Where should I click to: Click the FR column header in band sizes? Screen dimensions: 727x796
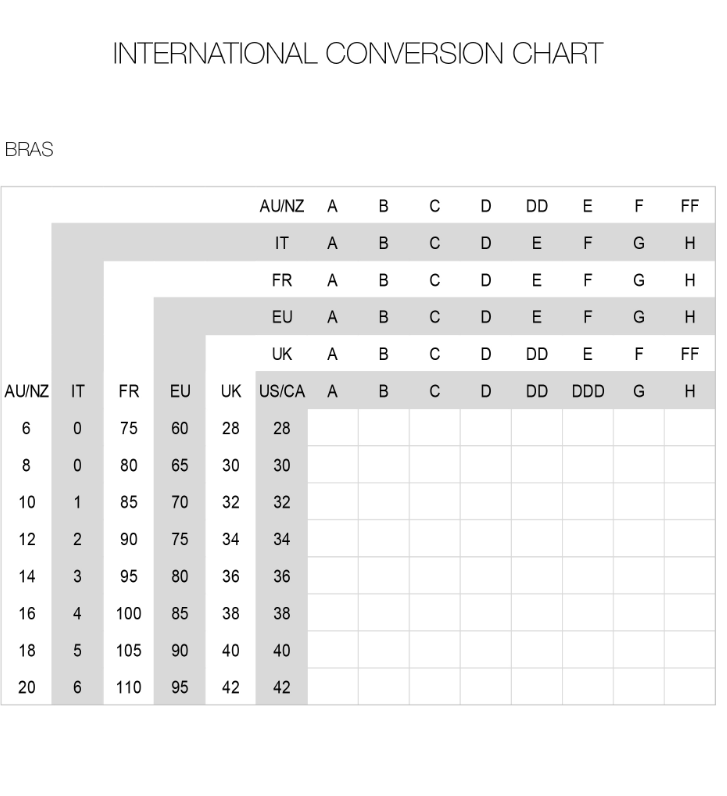click(128, 391)
